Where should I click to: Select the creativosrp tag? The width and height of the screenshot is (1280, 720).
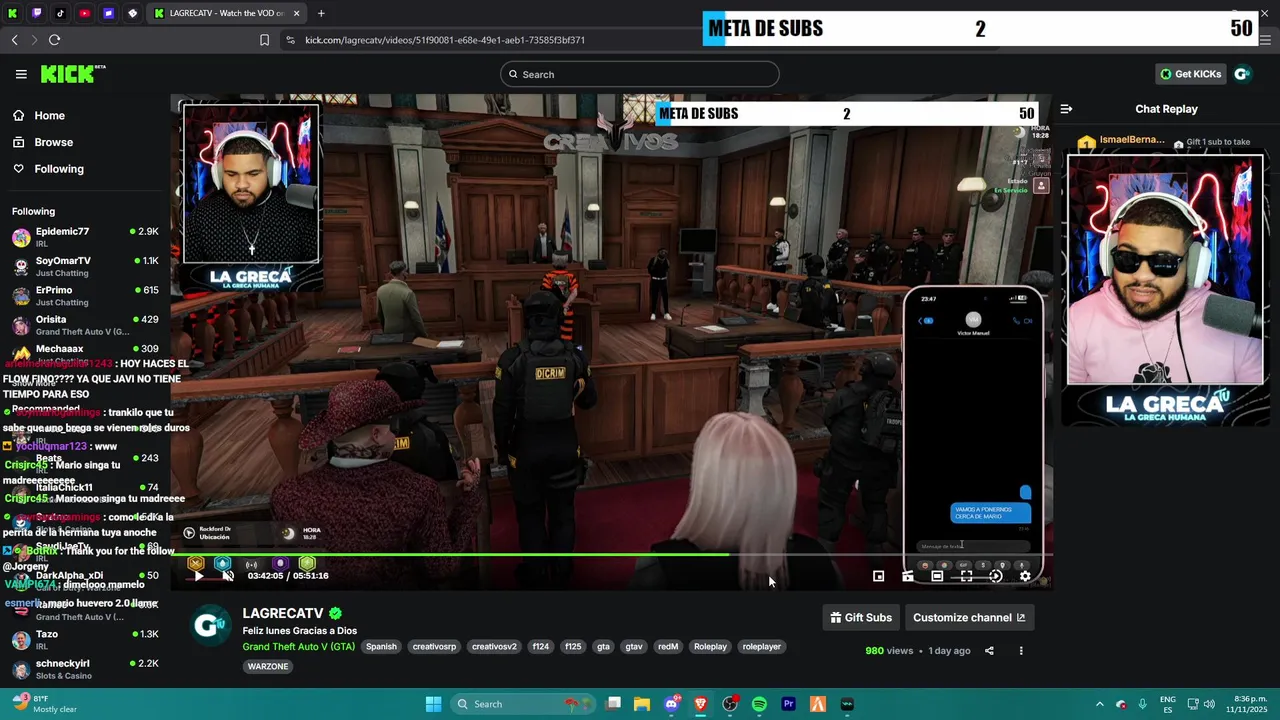tap(434, 647)
